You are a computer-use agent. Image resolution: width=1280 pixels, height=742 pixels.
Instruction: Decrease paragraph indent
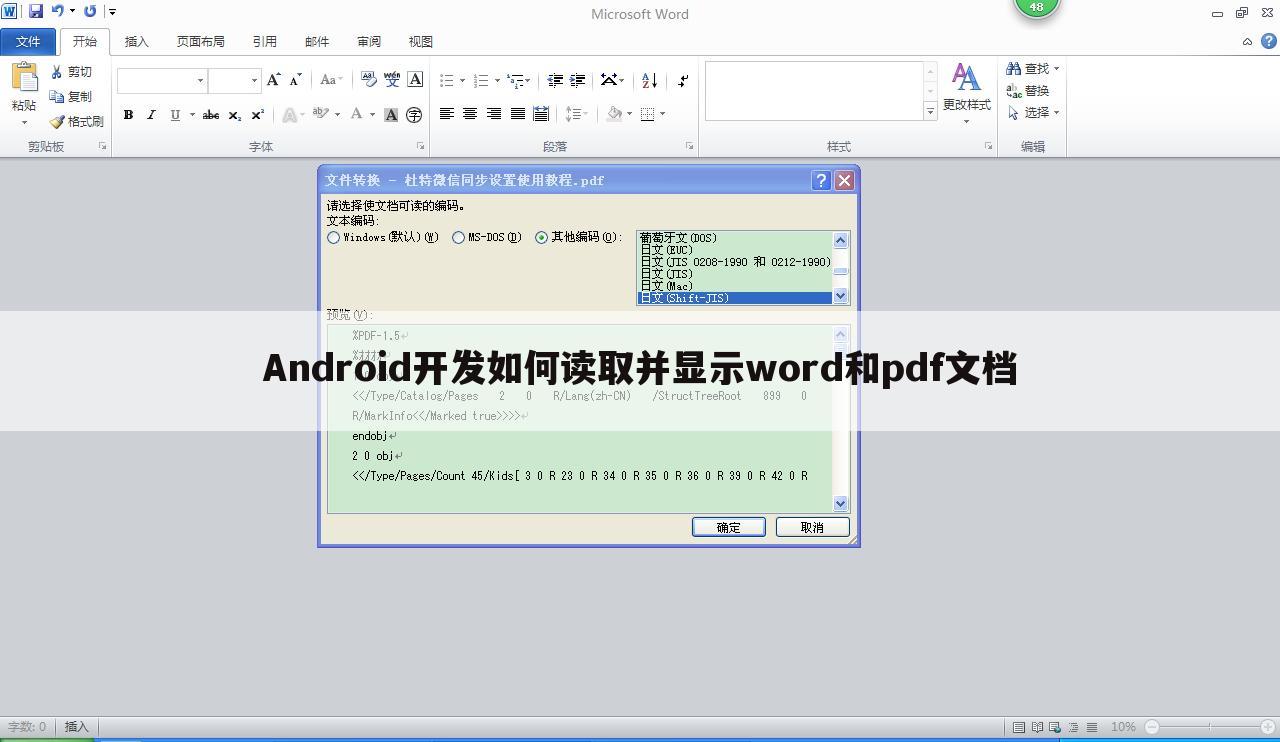coord(555,80)
